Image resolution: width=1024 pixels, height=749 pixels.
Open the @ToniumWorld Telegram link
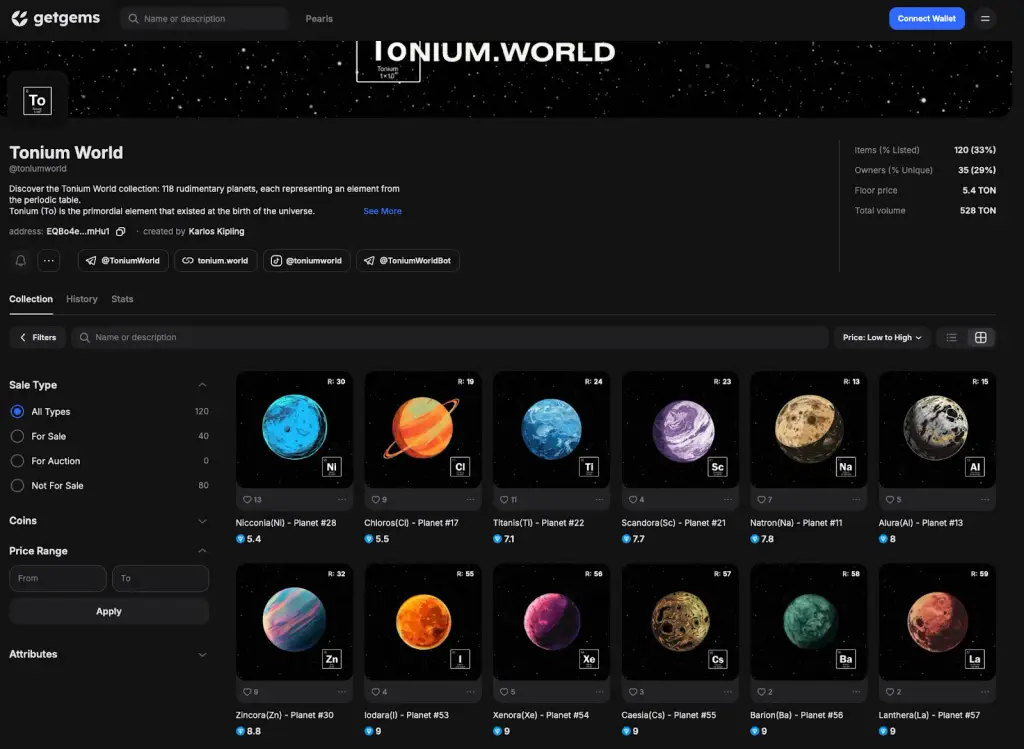coord(123,261)
